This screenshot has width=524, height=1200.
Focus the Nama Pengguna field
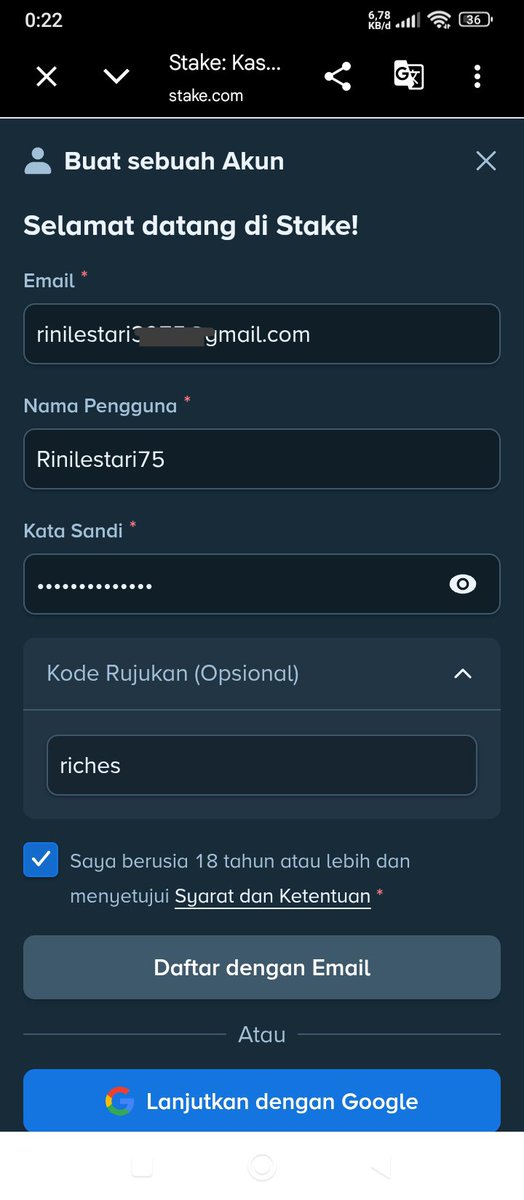[x=262, y=459]
